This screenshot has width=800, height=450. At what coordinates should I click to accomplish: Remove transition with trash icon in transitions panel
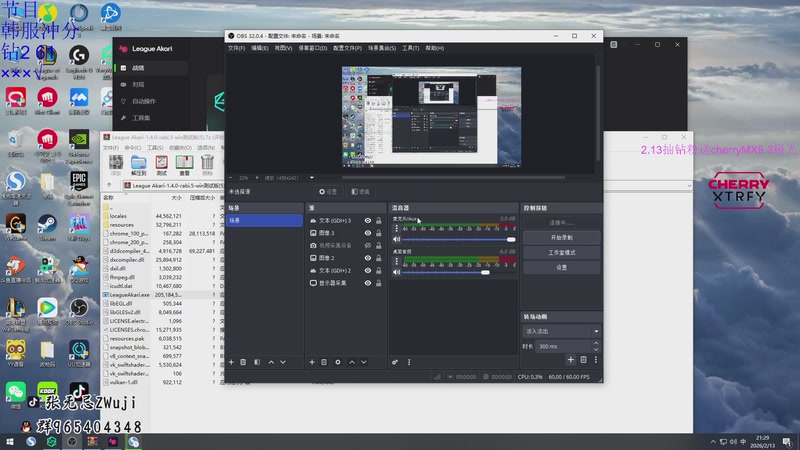coord(584,360)
